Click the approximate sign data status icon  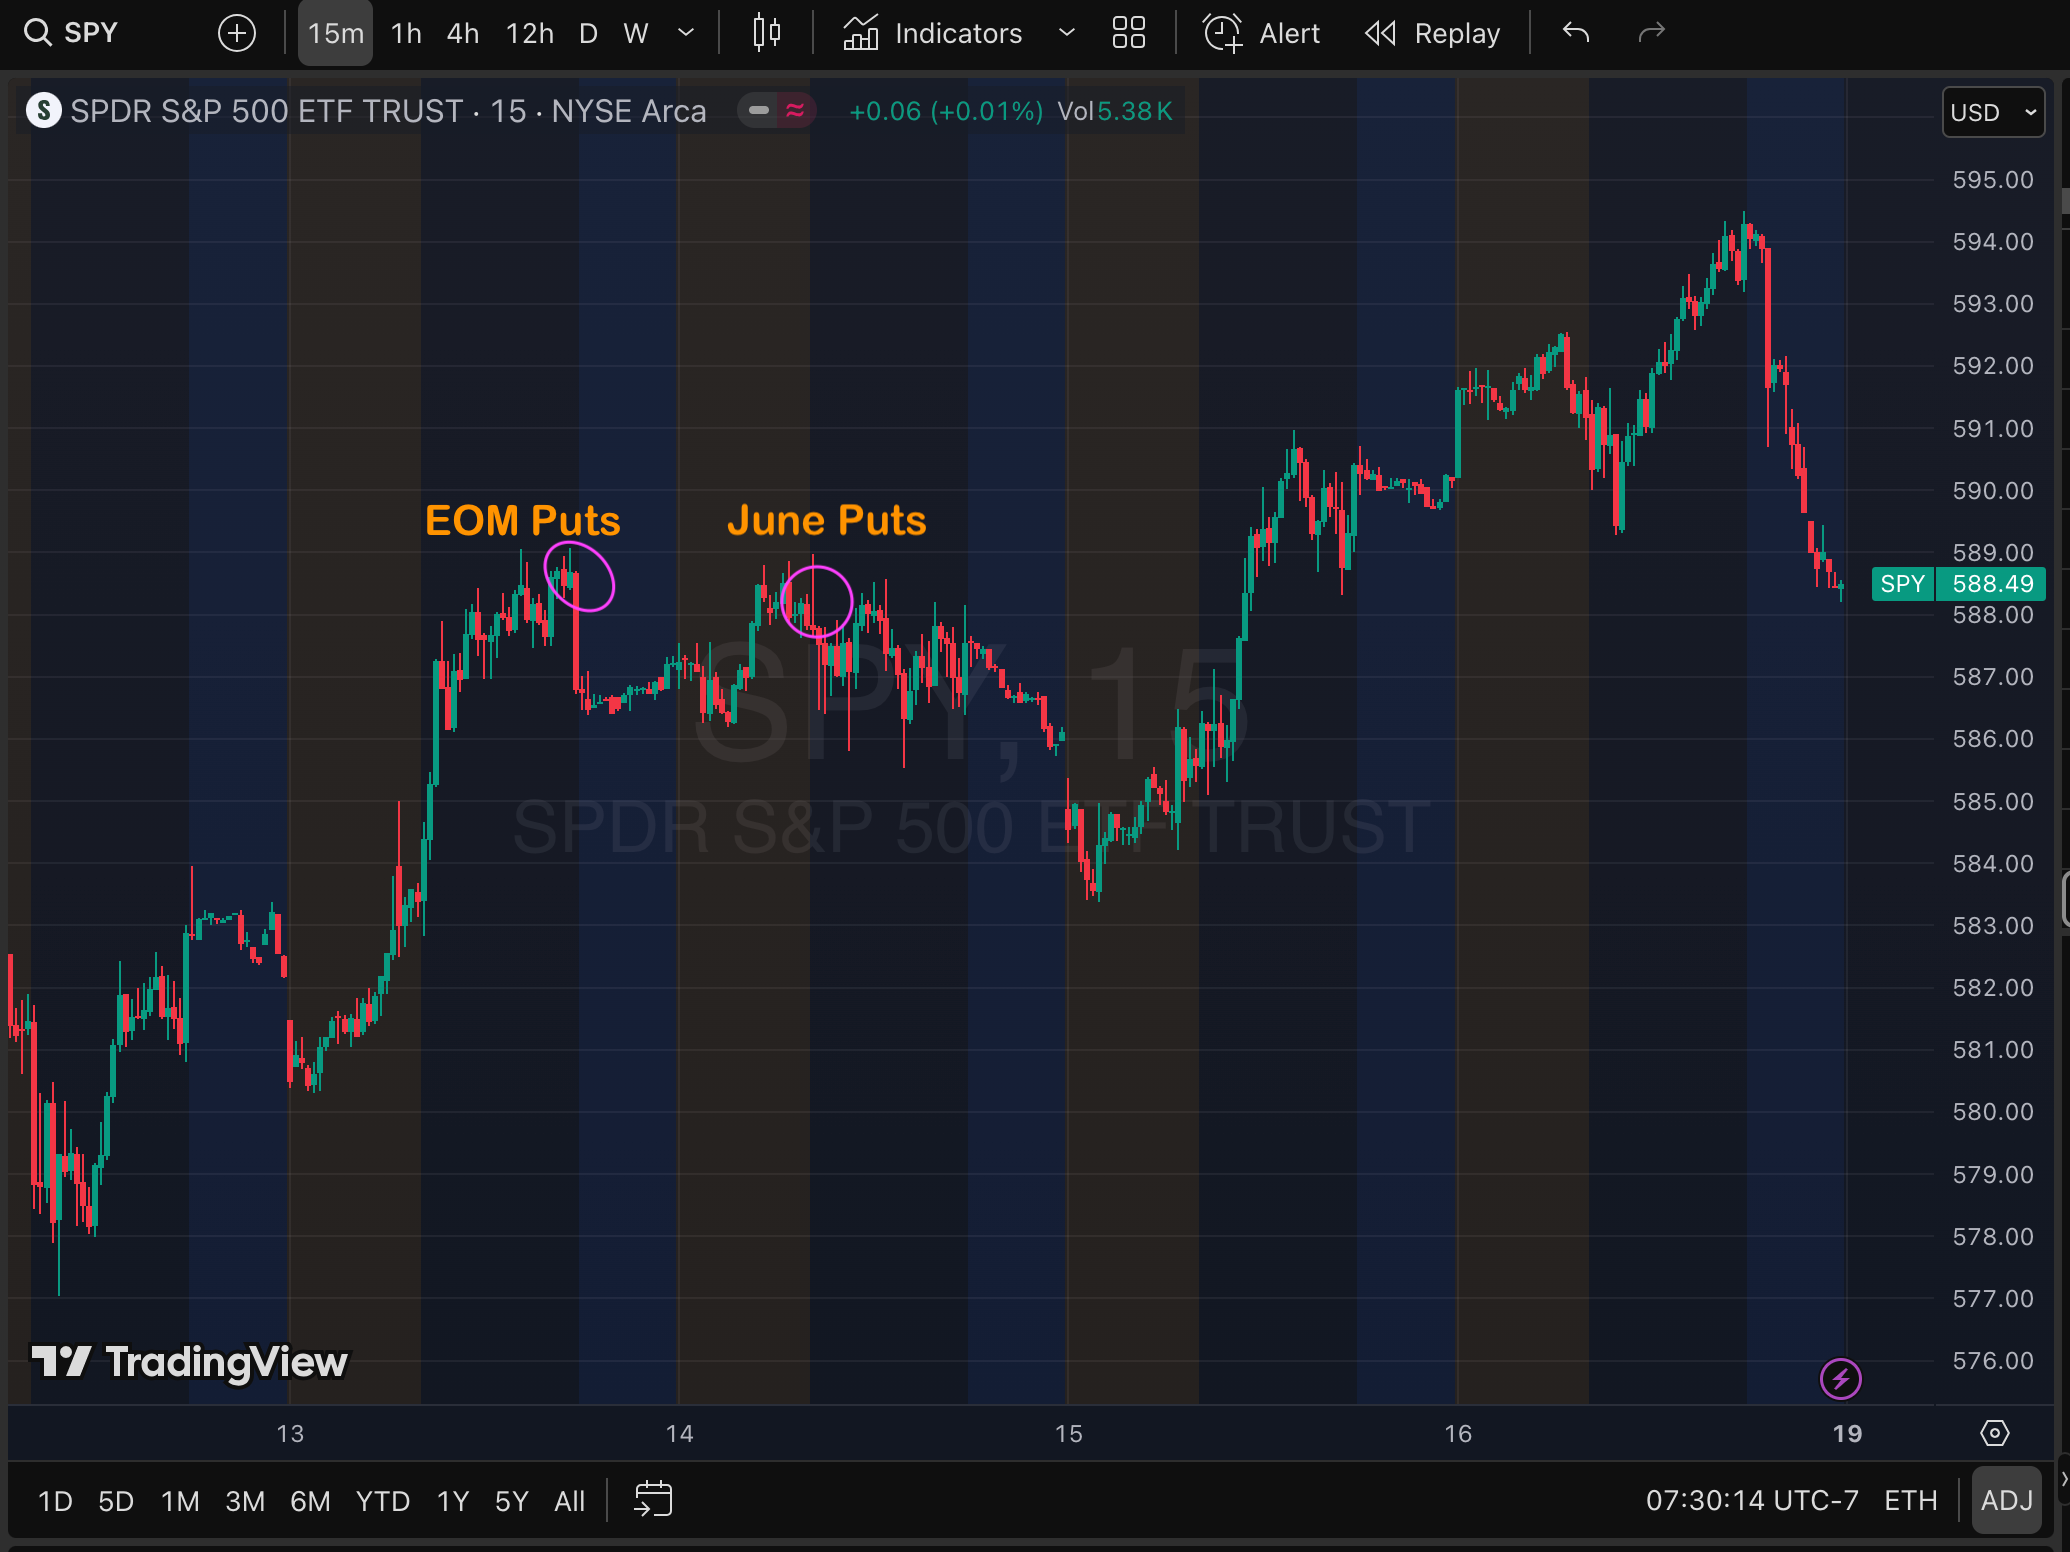tap(796, 110)
